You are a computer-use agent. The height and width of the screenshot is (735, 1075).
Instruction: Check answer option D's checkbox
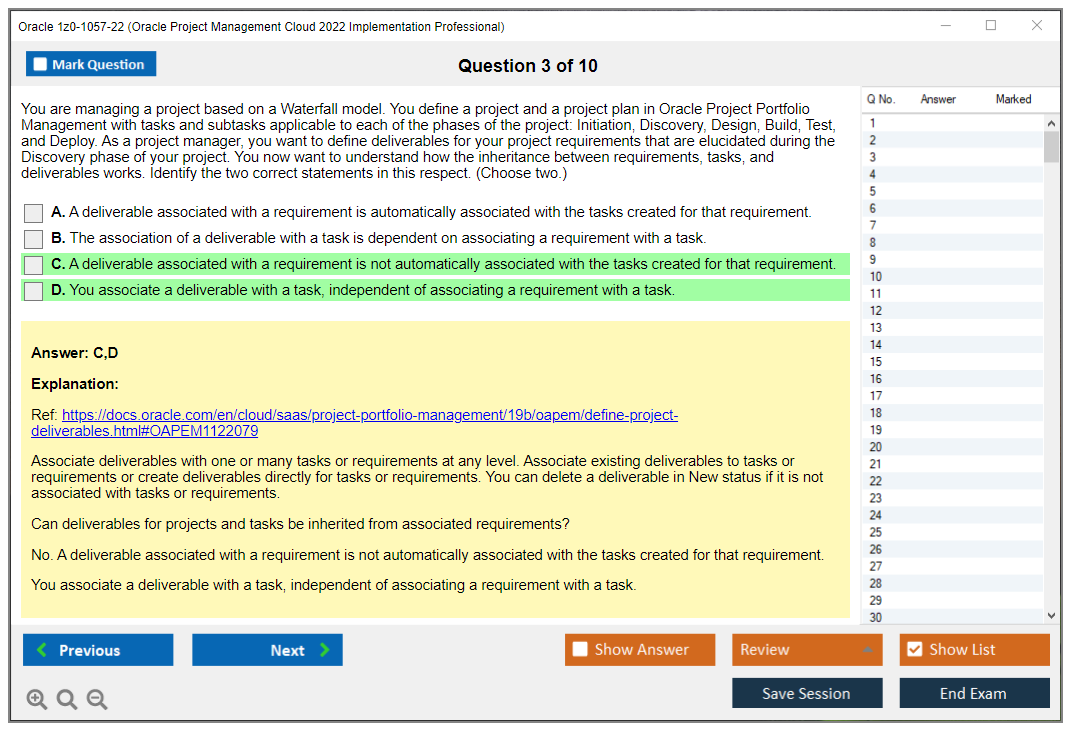(x=33, y=290)
